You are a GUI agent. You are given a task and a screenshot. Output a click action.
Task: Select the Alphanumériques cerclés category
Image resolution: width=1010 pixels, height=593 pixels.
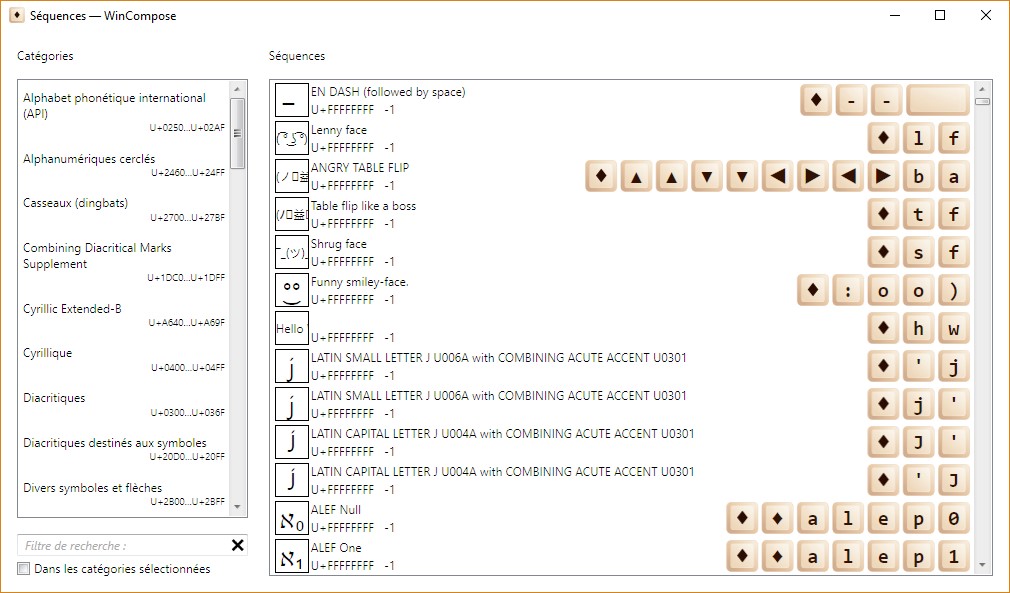click(89, 159)
